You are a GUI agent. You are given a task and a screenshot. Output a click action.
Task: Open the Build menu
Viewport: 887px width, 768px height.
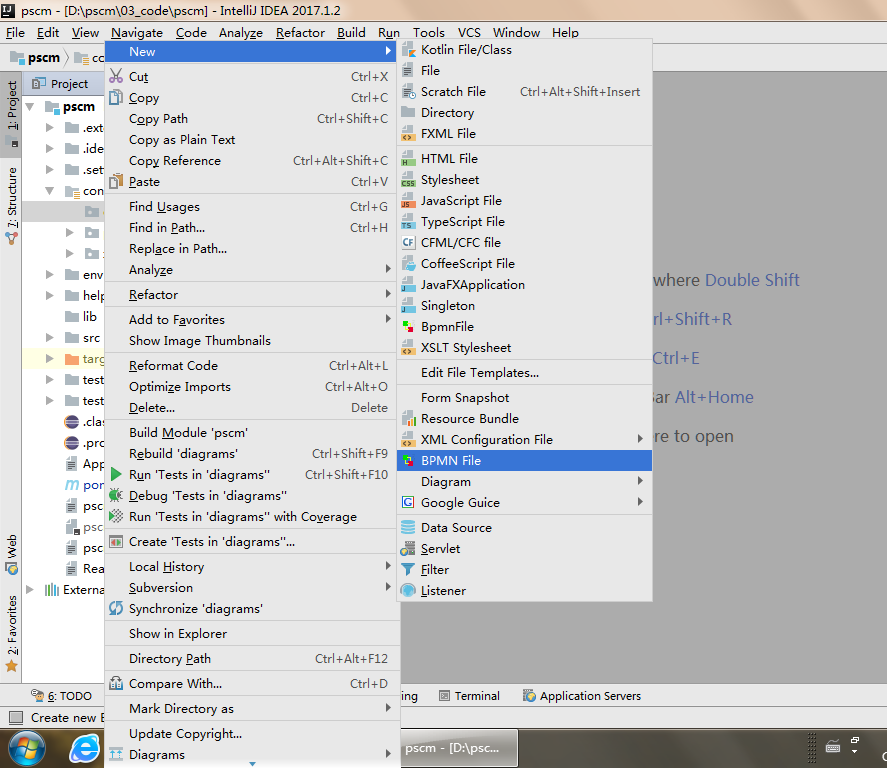(x=351, y=33)
